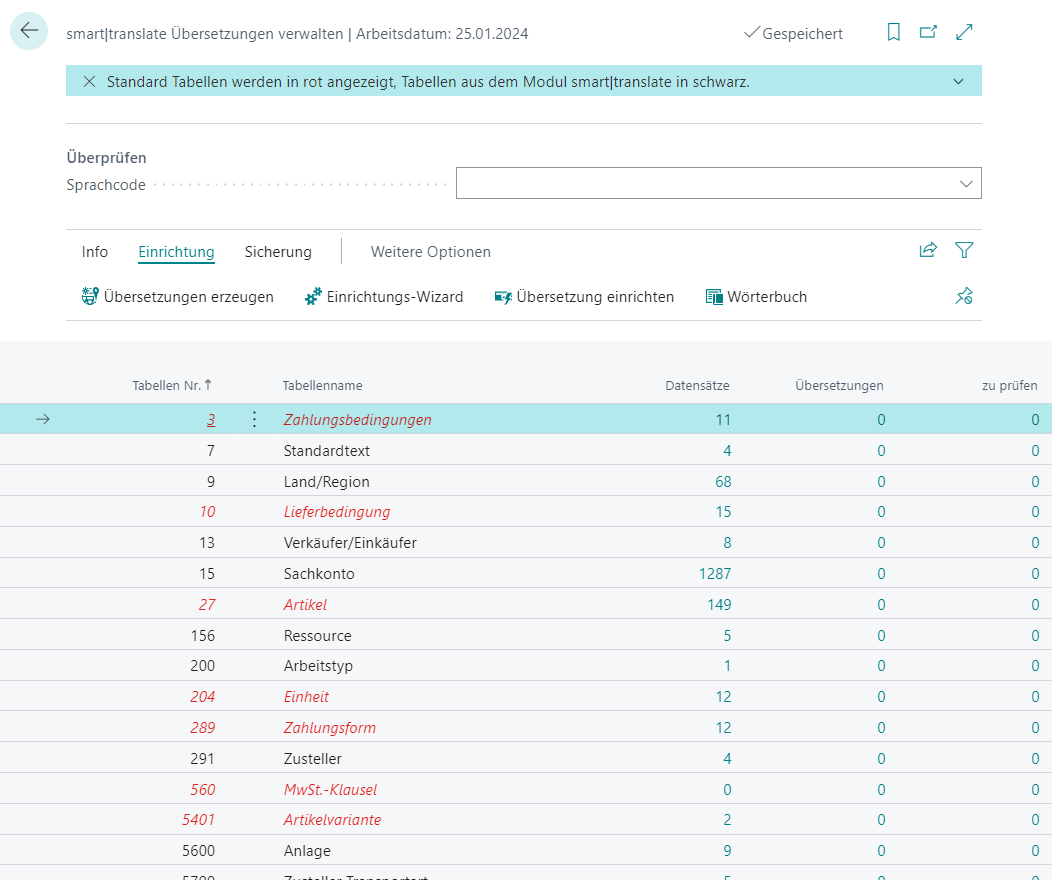Sort by Tabellen Nr. column header
The height and width of the screenshot is (880, 1052).
(171, 386)
